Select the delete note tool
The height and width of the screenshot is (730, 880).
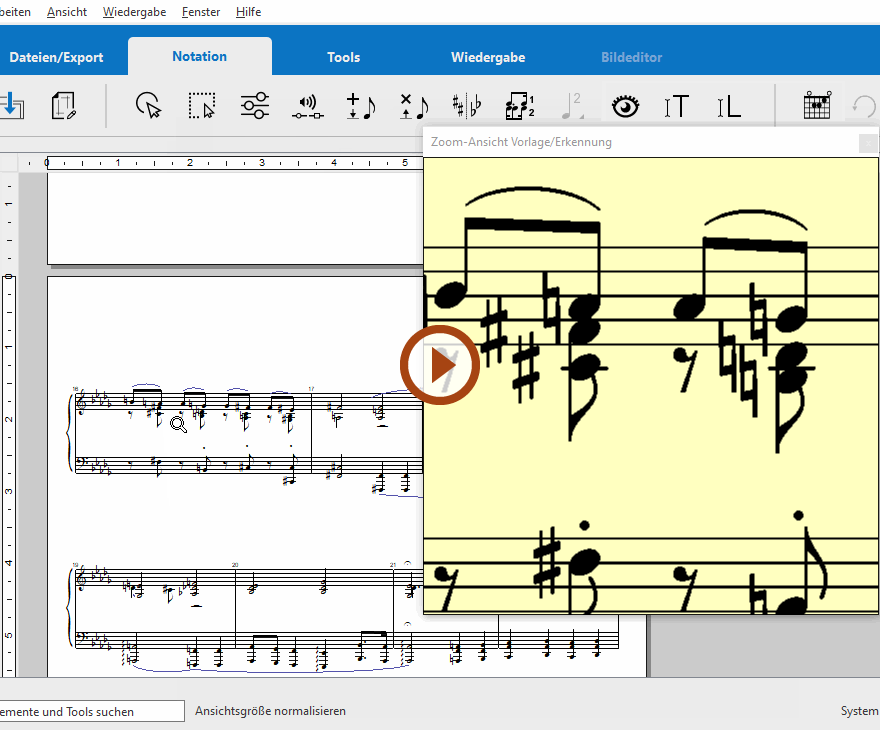coord(413,105)
